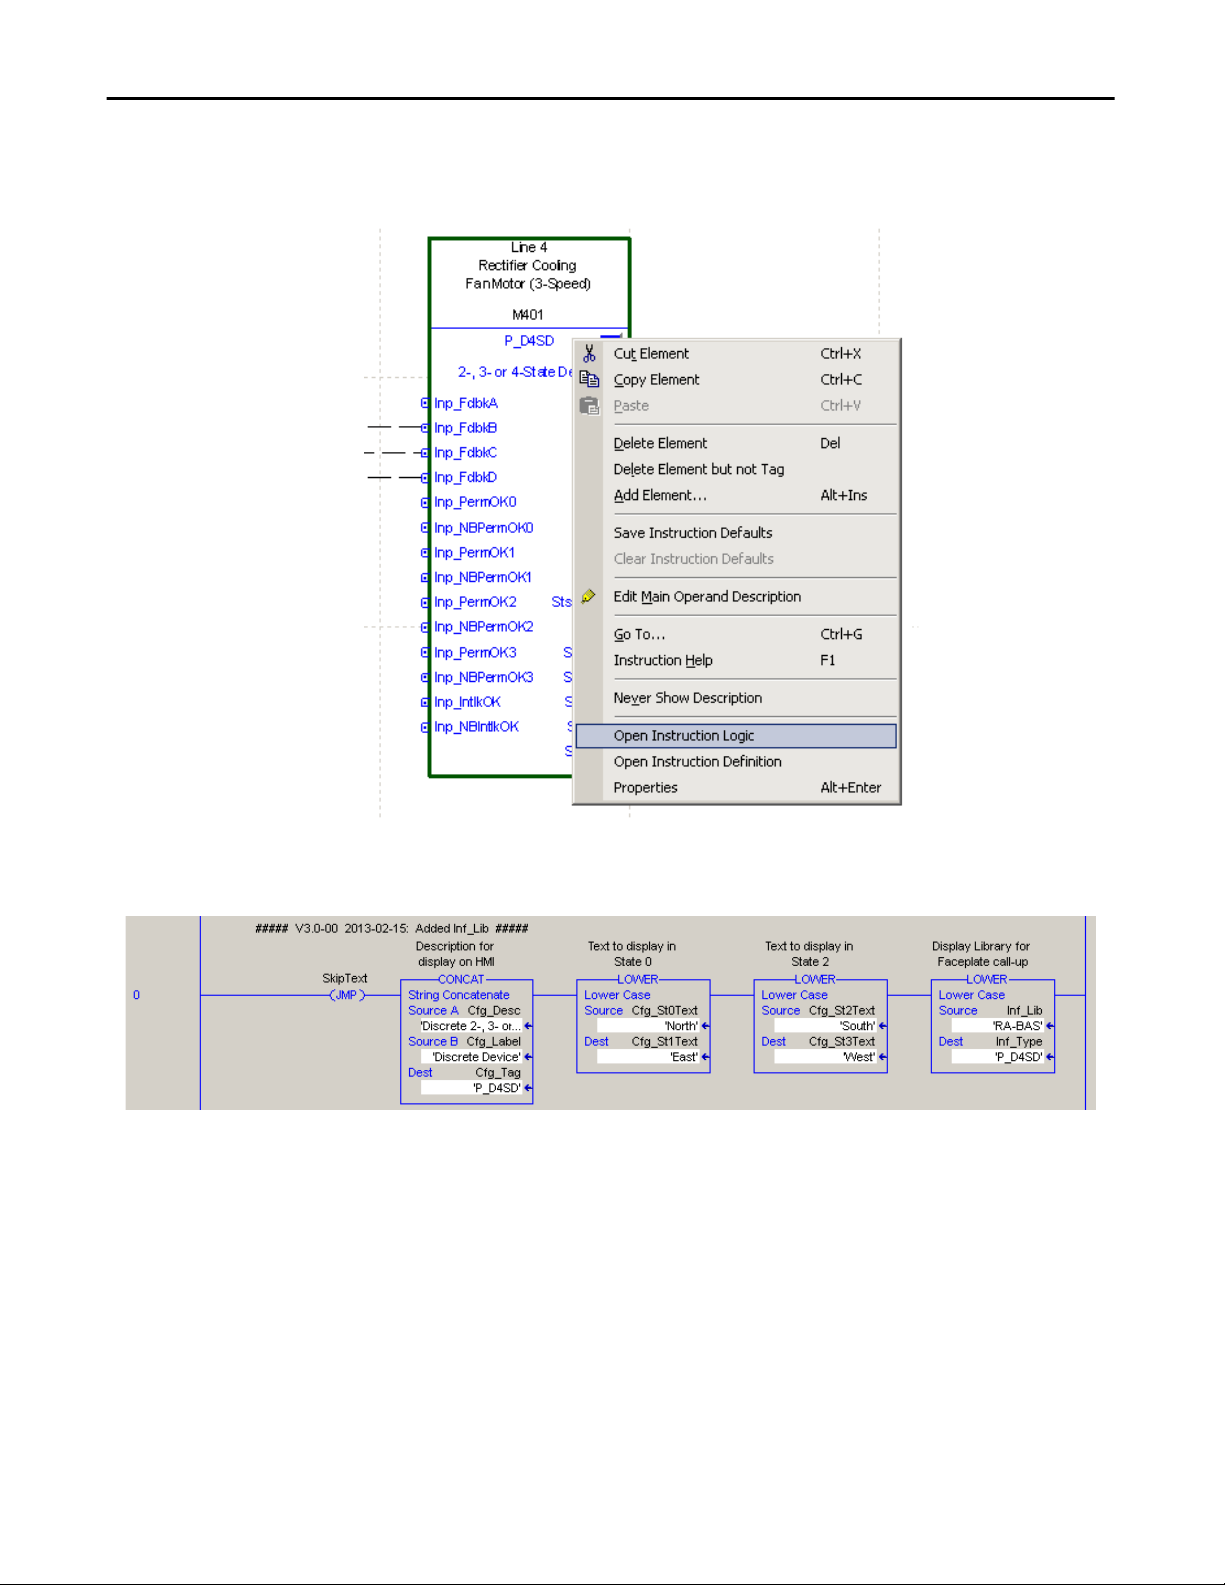Click the 'North' value under Cfg_St0Text
This screenshot has width=1225, height=1585.
[x=648, y=1026]
